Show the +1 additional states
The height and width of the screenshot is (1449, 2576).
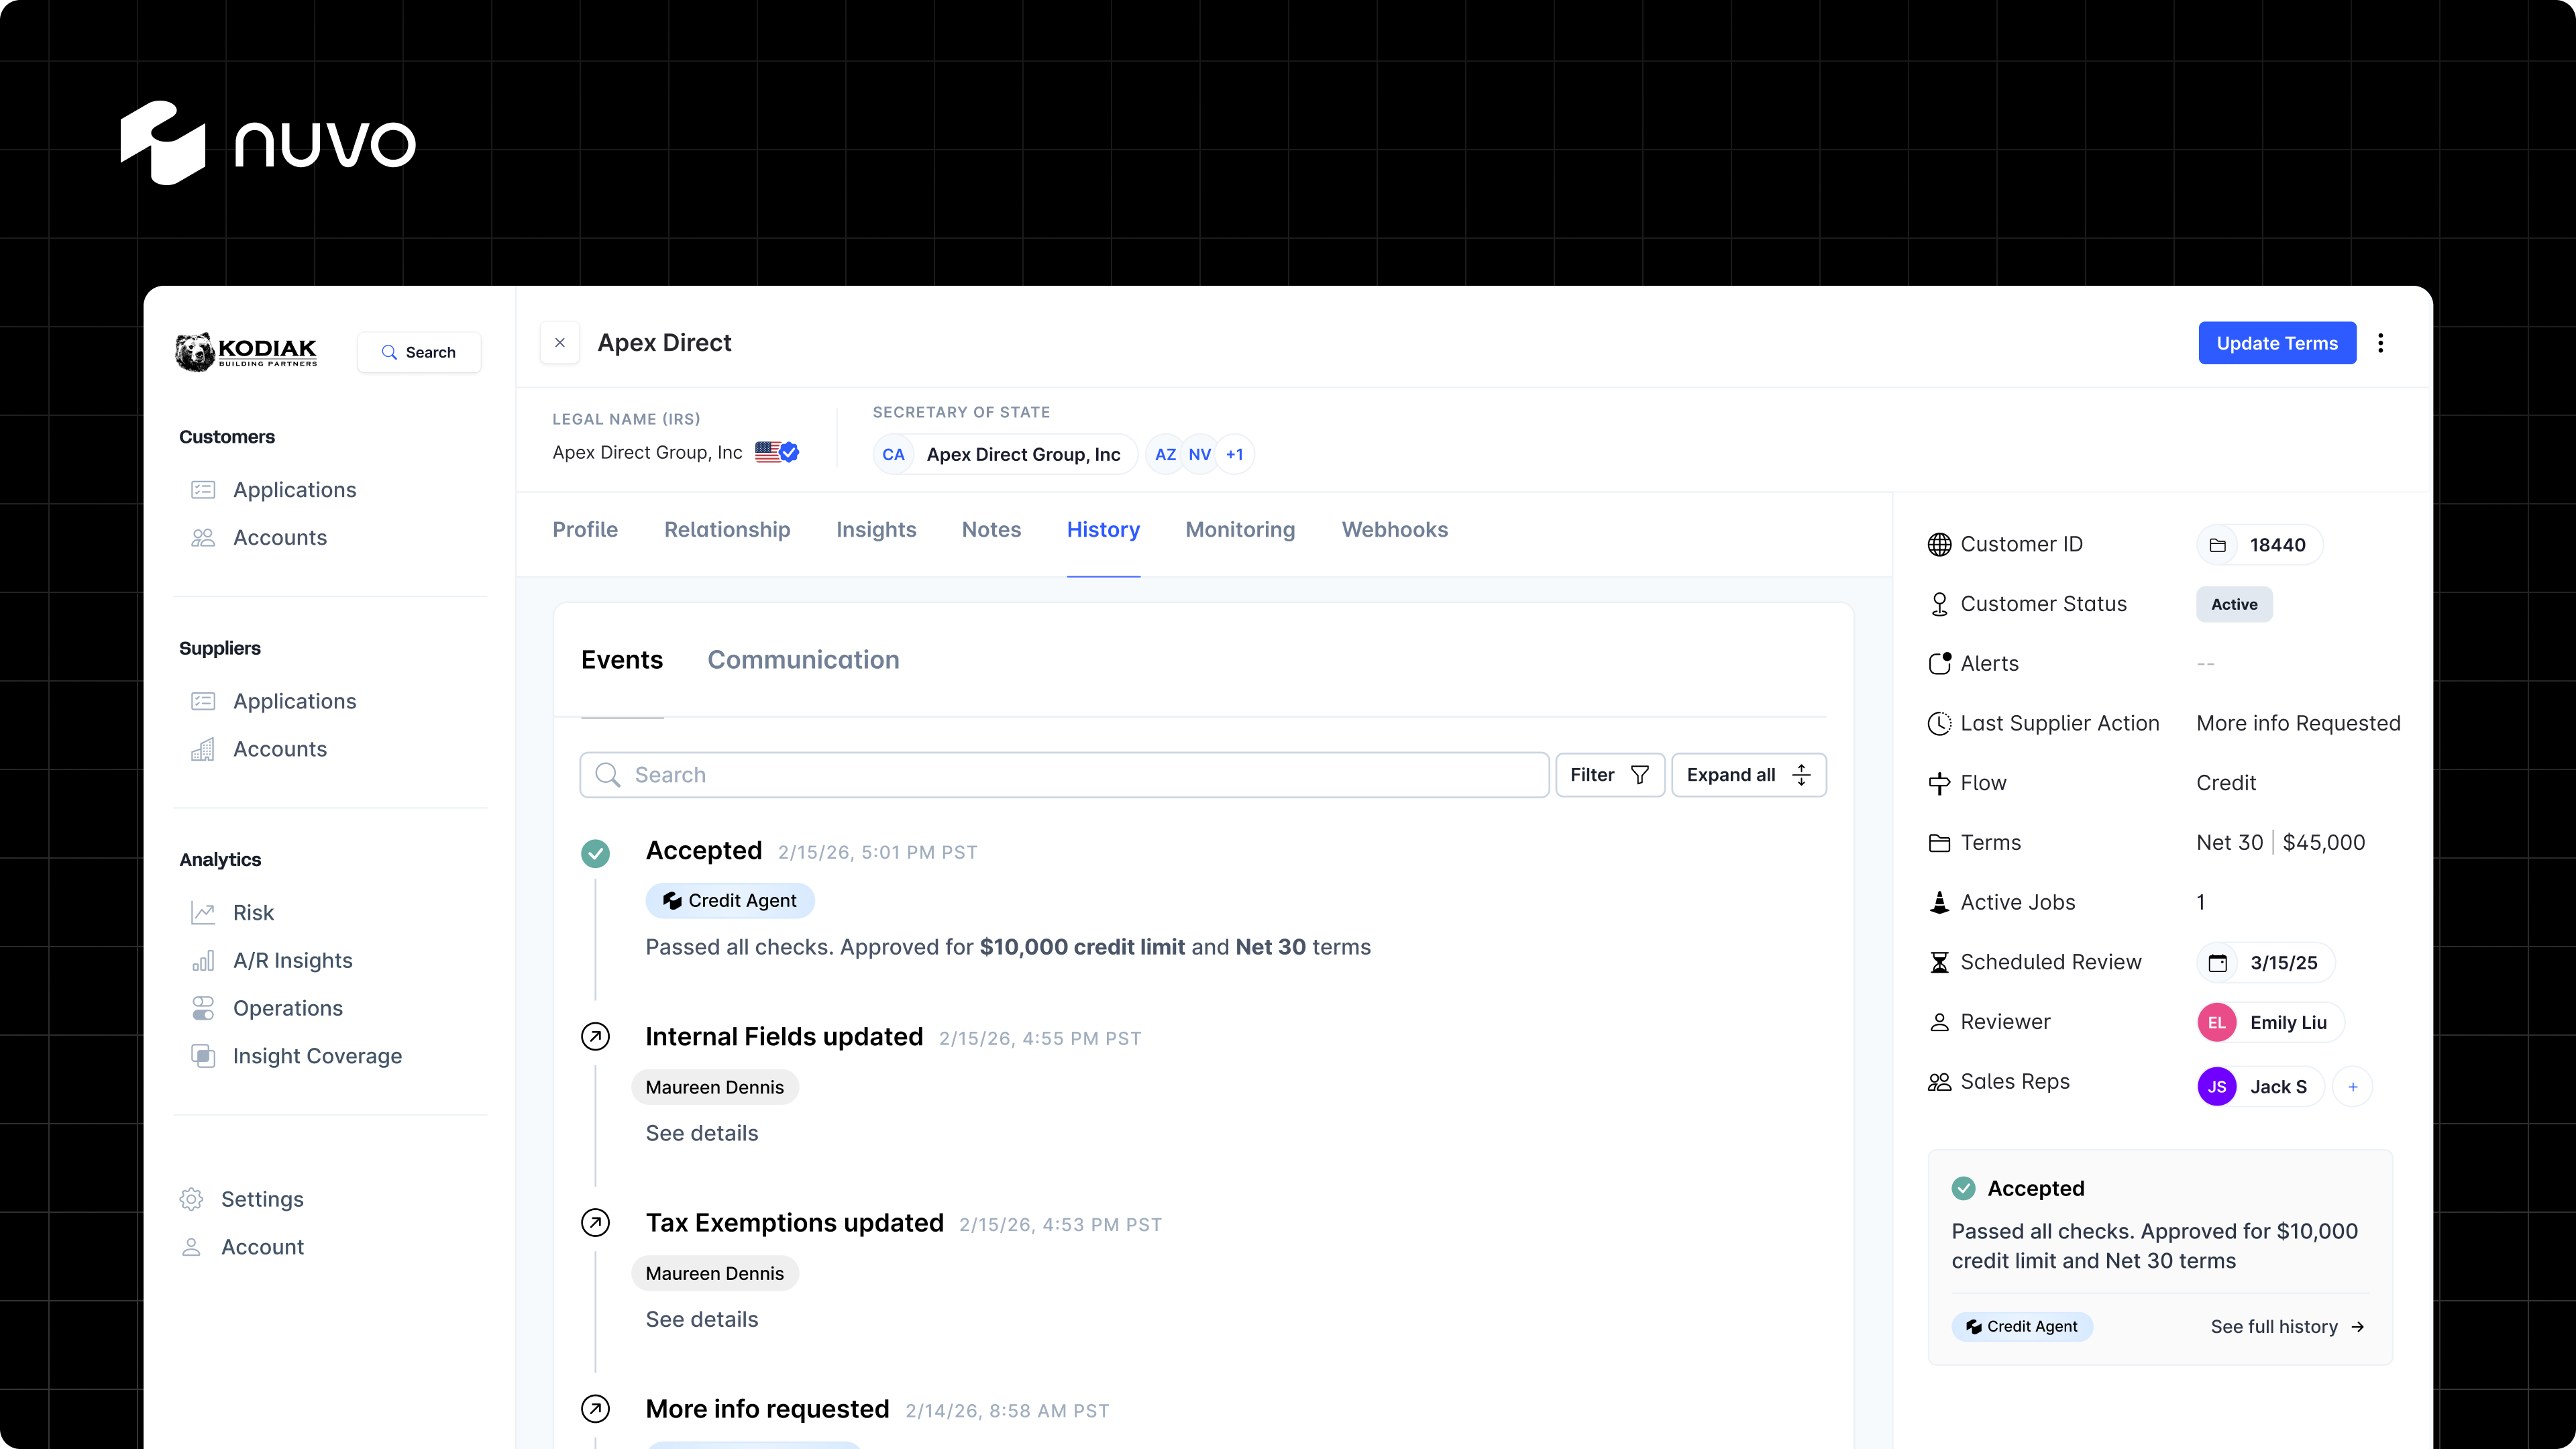[x=1235, y=454]
